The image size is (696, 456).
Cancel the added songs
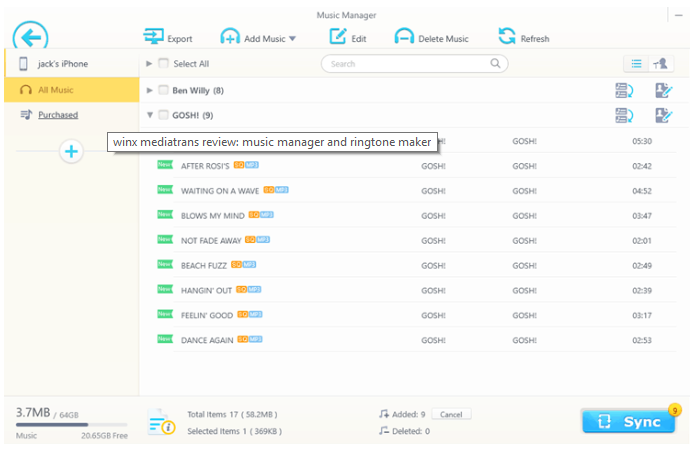tap(451, 414)
